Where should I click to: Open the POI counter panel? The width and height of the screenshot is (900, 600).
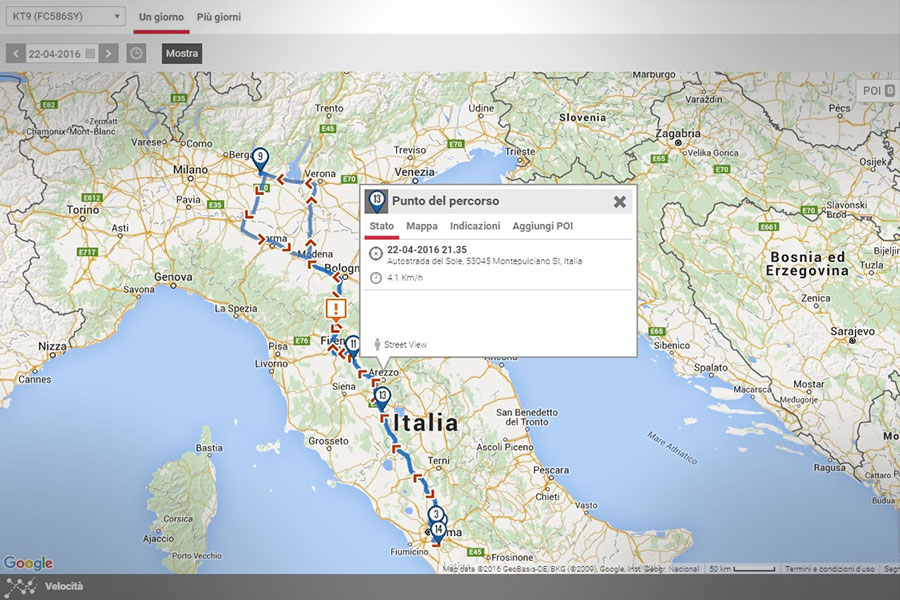(878, 91)
